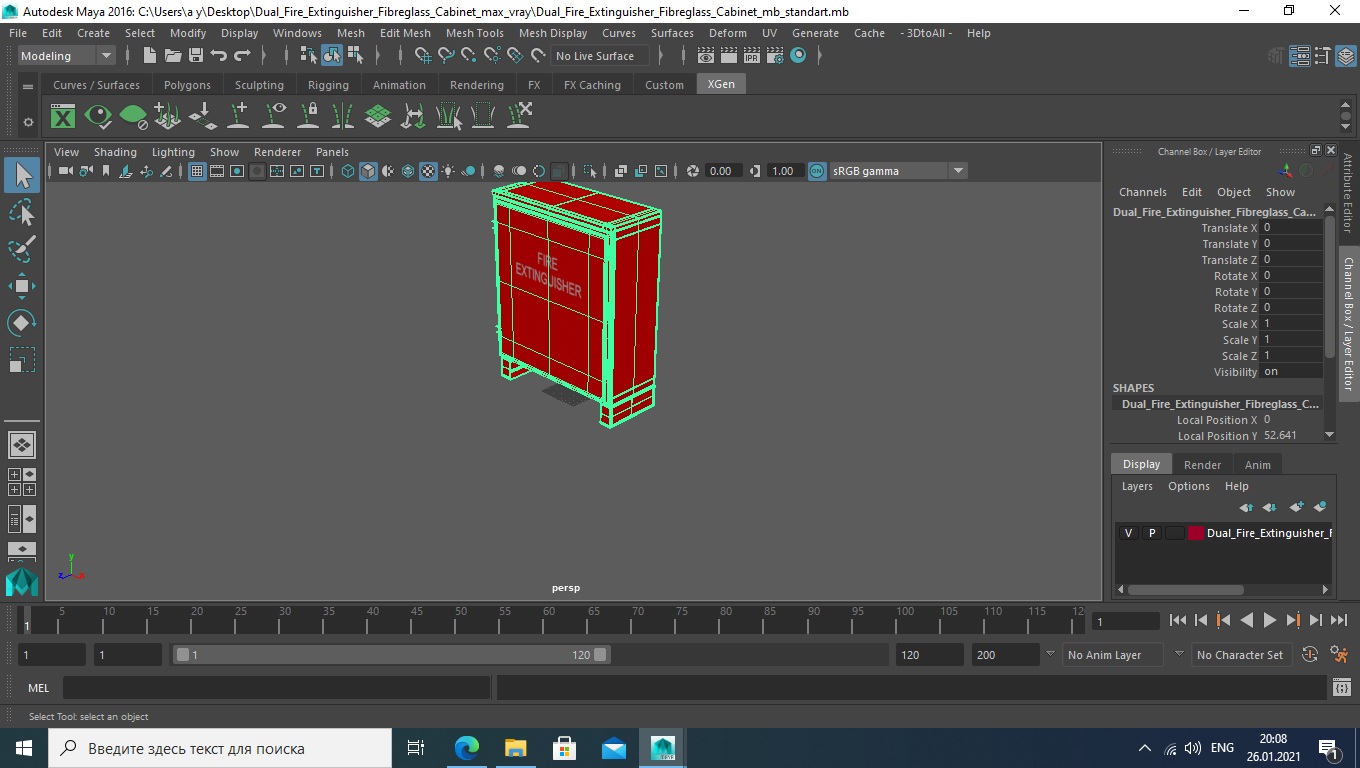Screen dimensions: 1360x768
Task: Select Dual_Fire_Extinguisher layer name
Action: [x=1268, y=533]
